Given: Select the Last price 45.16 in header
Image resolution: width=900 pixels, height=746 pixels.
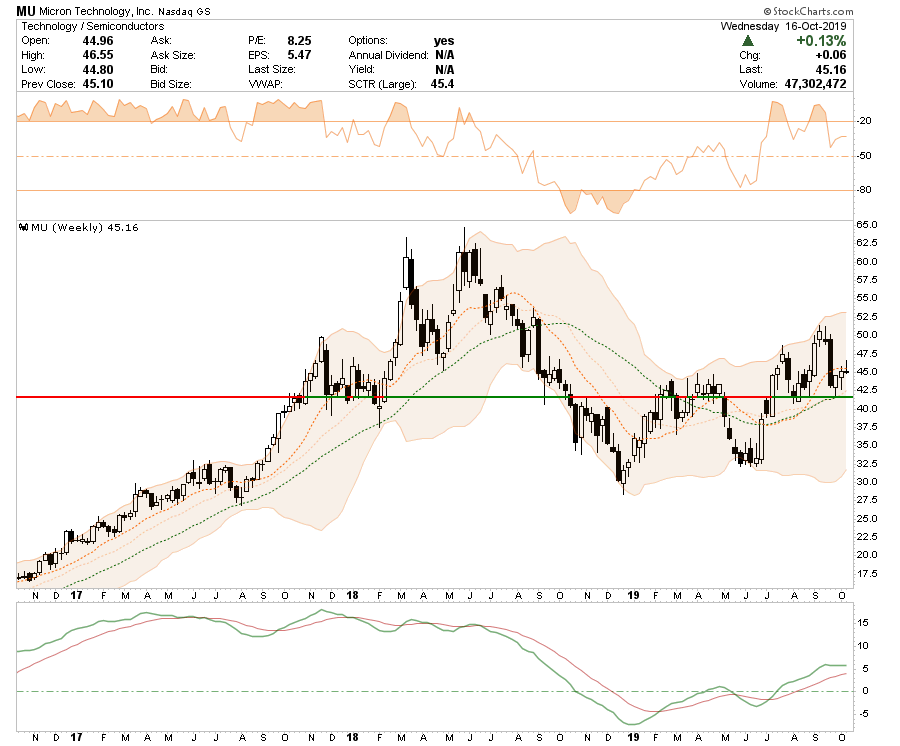Looking at the screenshot, I should [831, 69].
